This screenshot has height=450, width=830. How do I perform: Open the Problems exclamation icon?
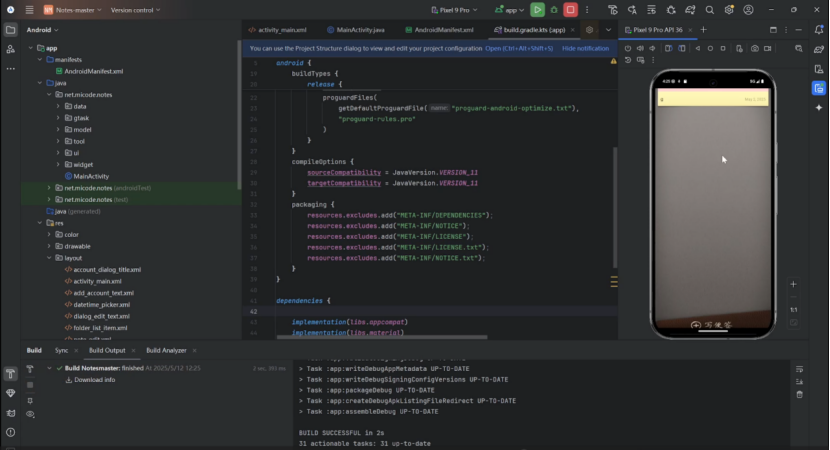[x=11, y=432]
